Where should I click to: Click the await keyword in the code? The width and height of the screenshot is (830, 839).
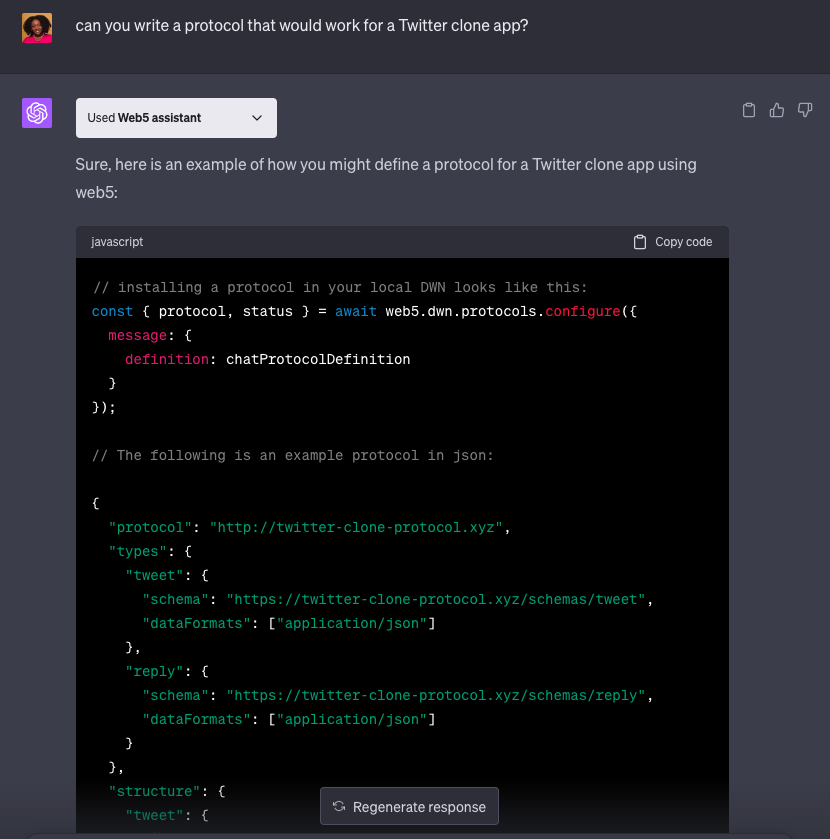[356, 311]
